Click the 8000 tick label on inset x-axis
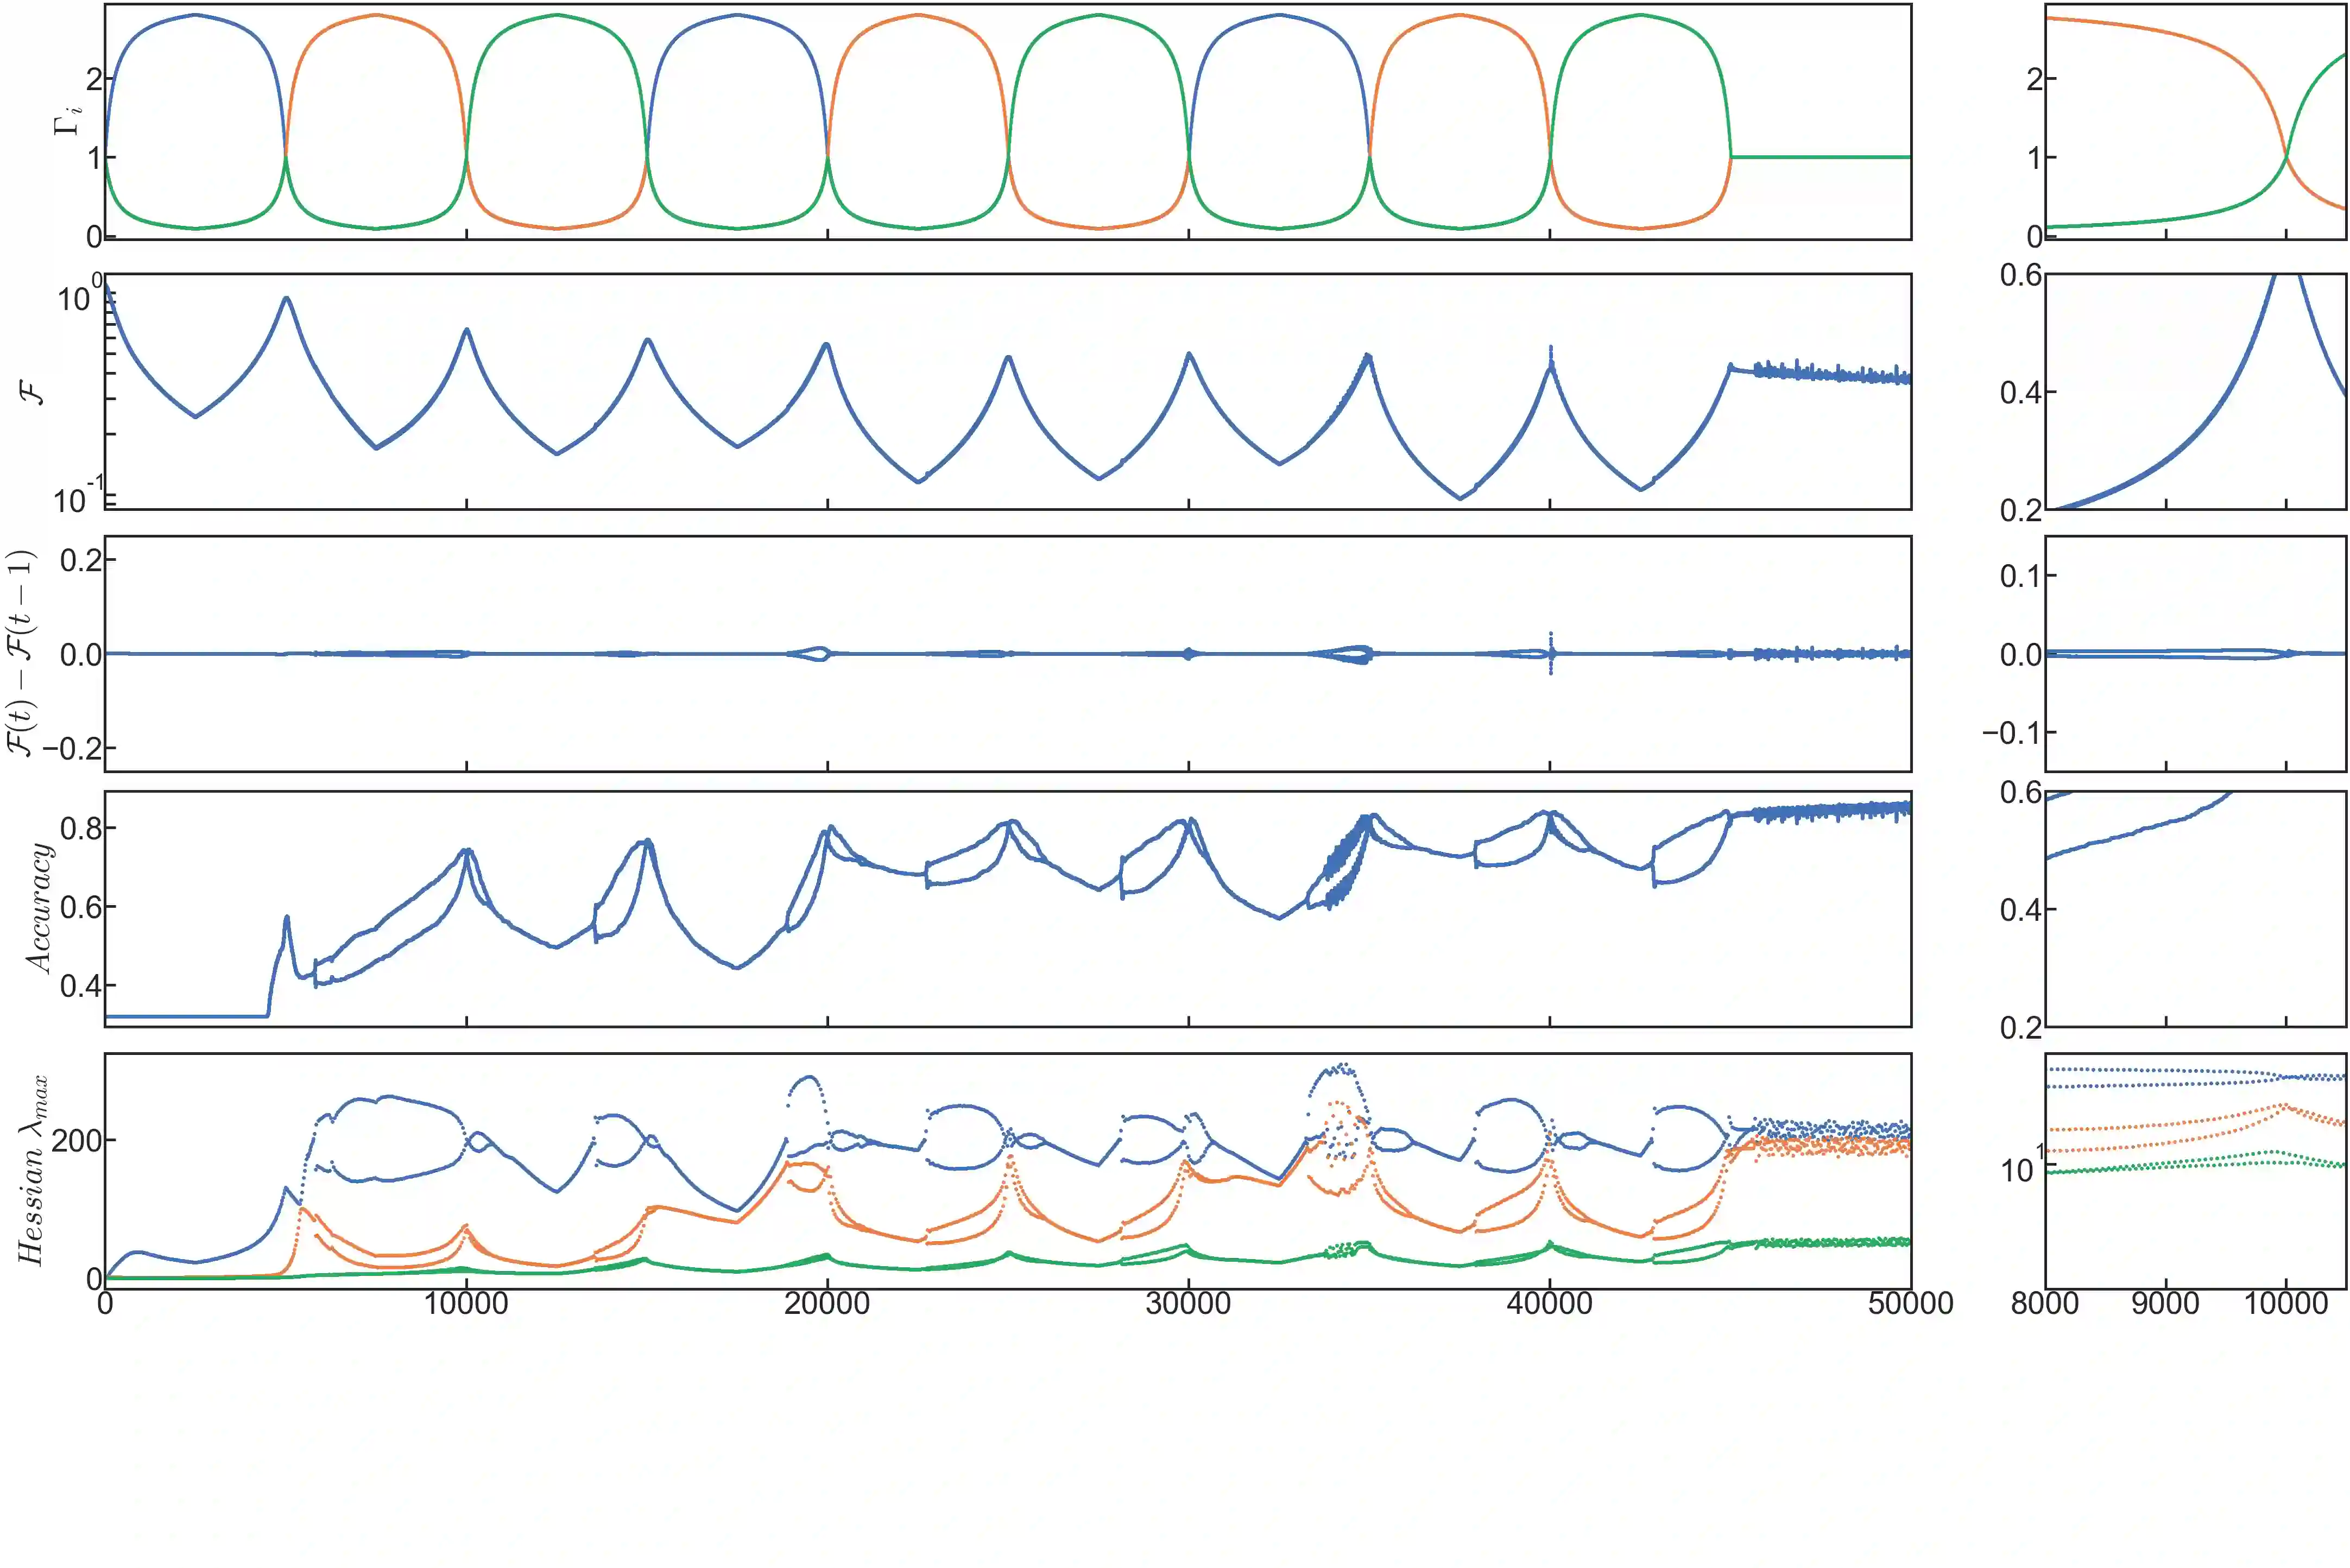Viewport: 2350px width, 1568px height. click(2045, 1304)
